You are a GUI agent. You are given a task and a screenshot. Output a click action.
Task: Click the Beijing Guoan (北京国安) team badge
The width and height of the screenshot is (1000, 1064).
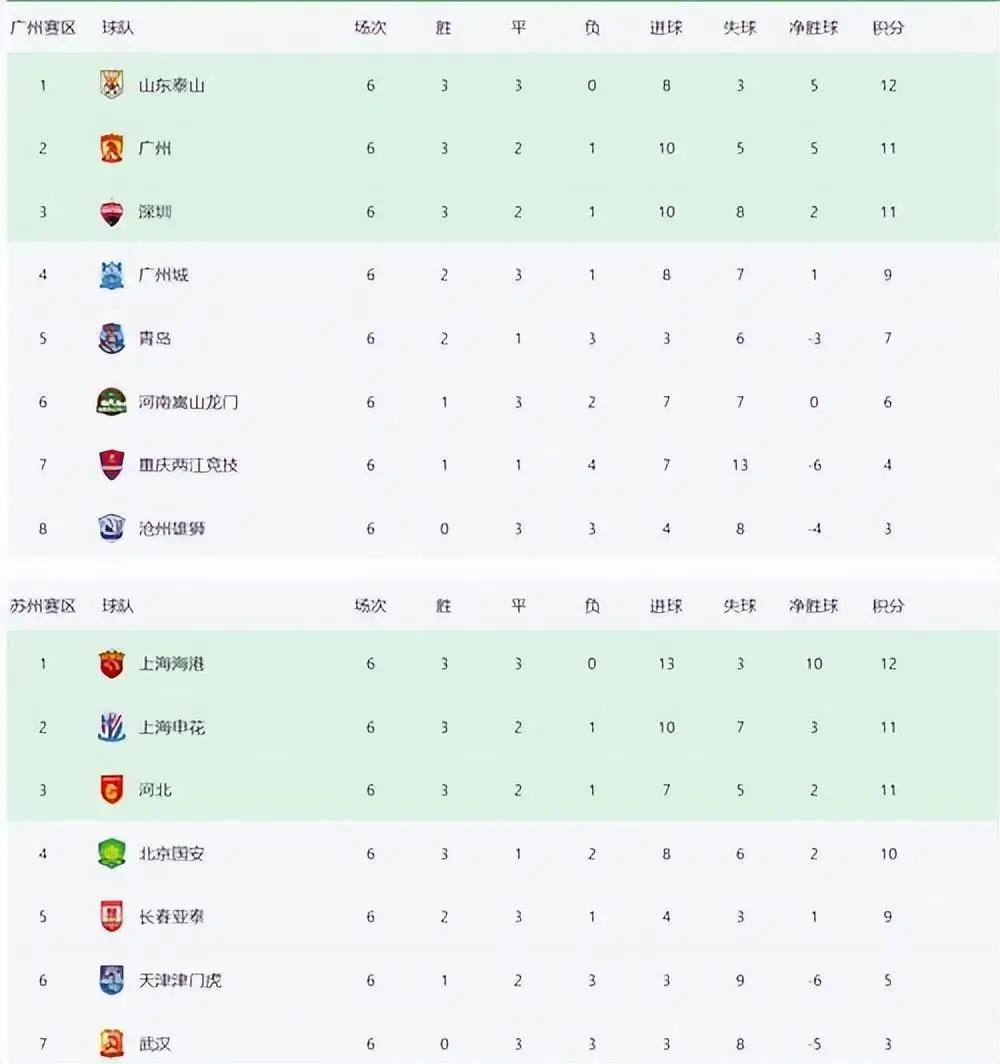pos(111,853)
